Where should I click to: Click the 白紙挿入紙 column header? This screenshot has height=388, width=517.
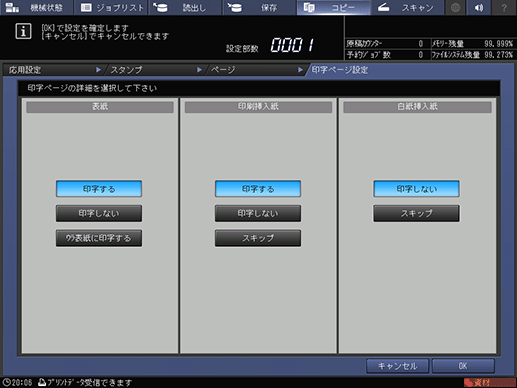click(x=417, y=107)
